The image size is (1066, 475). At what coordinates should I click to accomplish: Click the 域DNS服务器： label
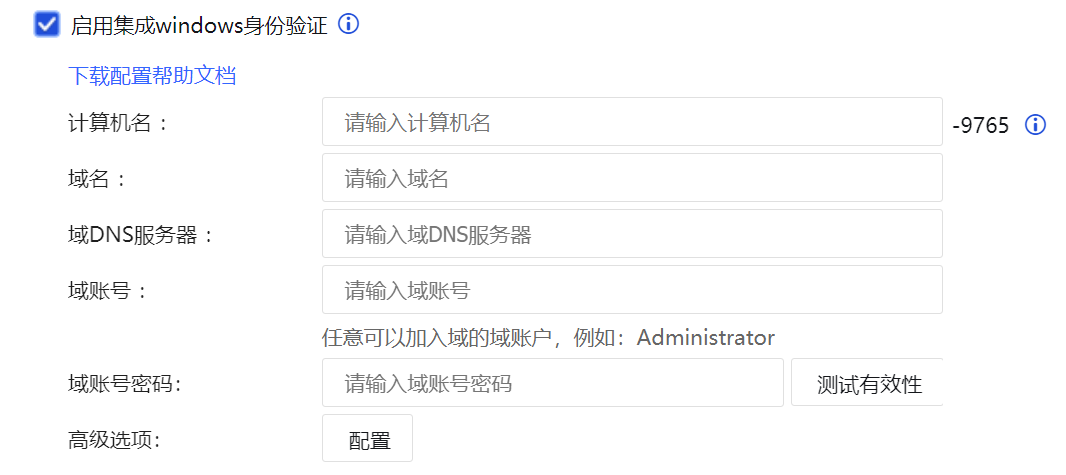click(x=140, y=235)
